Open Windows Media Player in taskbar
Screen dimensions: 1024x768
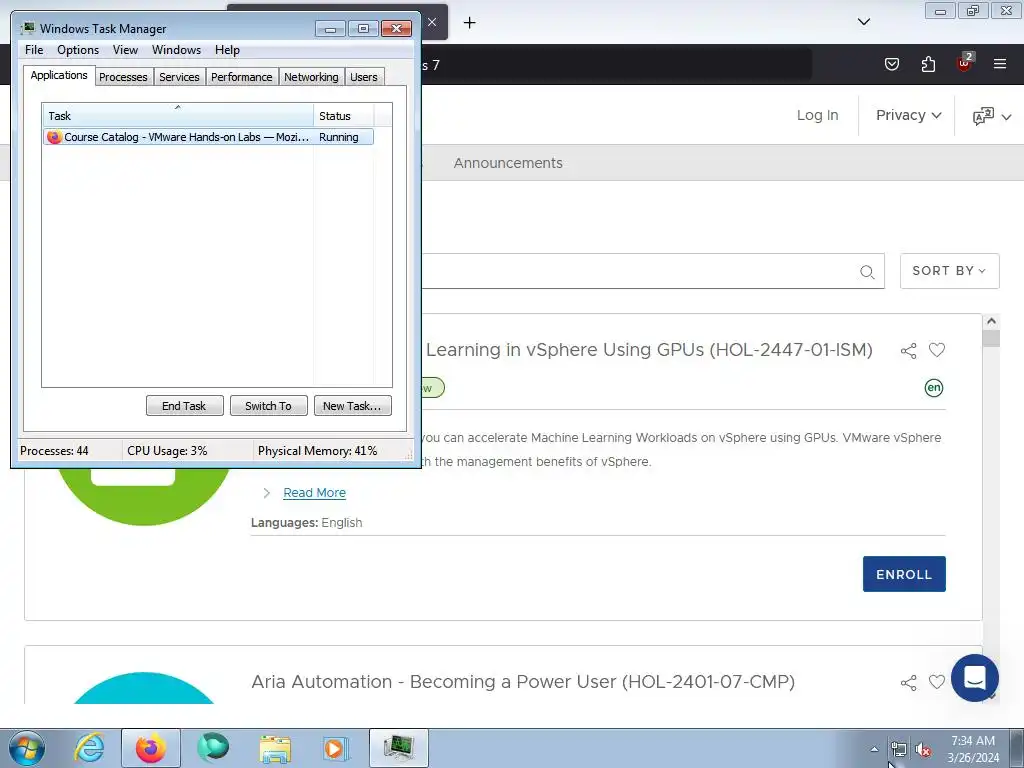[337, 748]
